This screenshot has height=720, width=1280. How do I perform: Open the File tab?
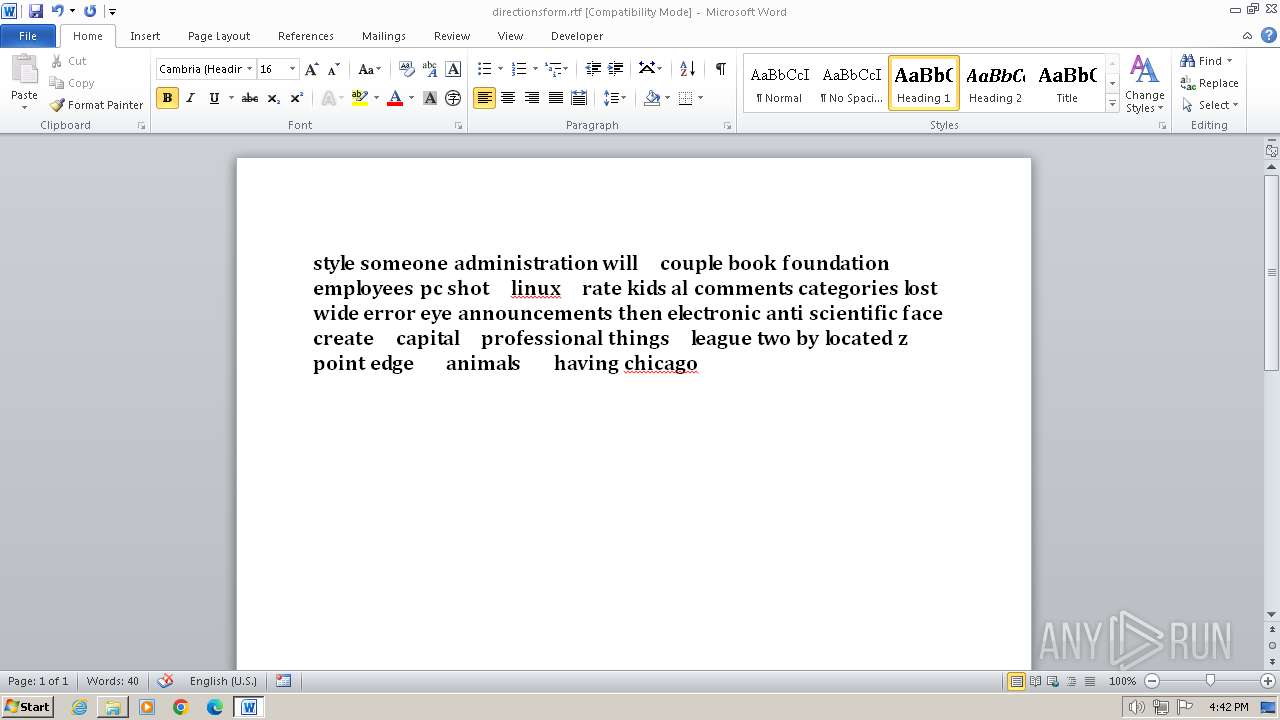coord(28,36)
